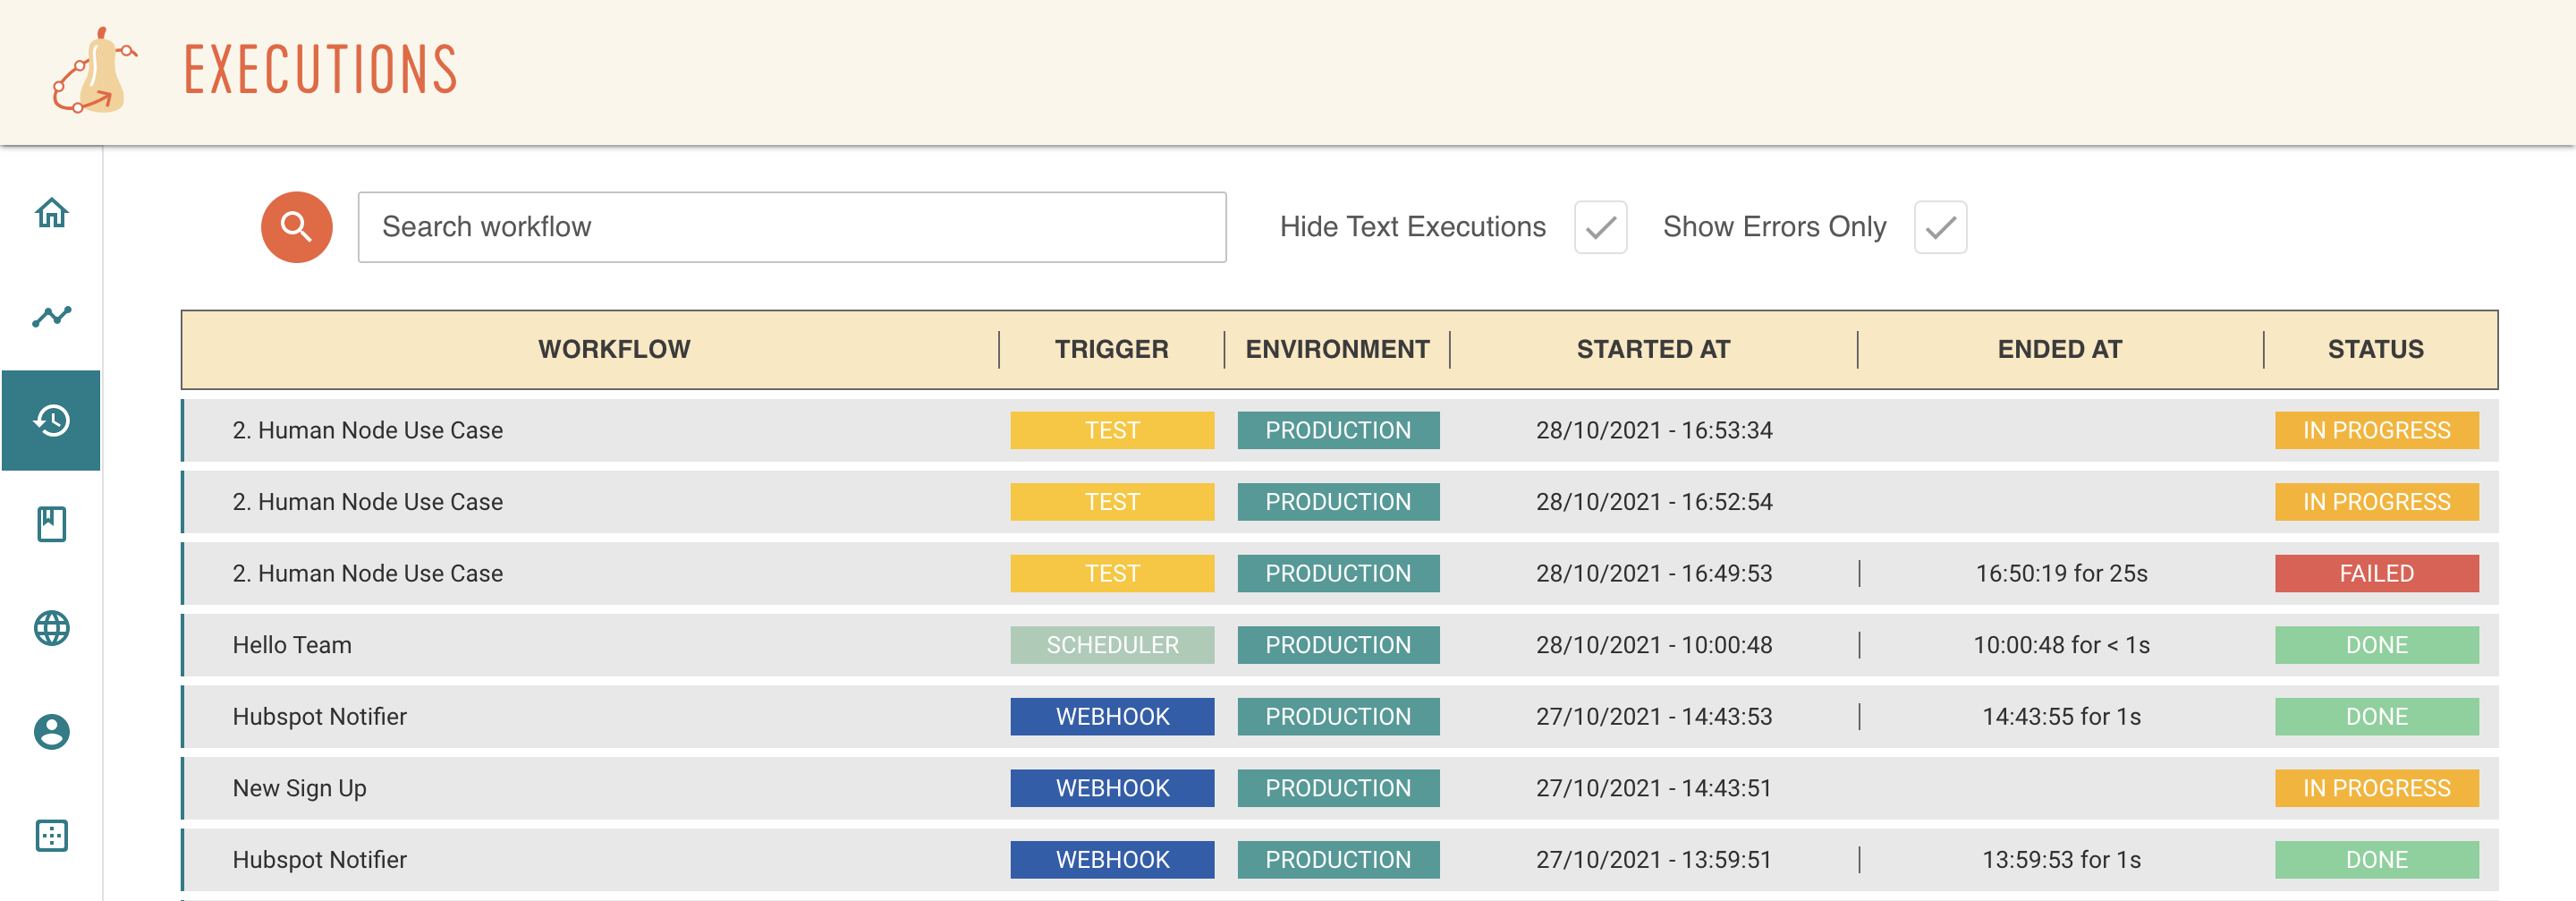Click the STATUS column header
This screenshot has height=901, width=2576.
[x=2375, y=349]
